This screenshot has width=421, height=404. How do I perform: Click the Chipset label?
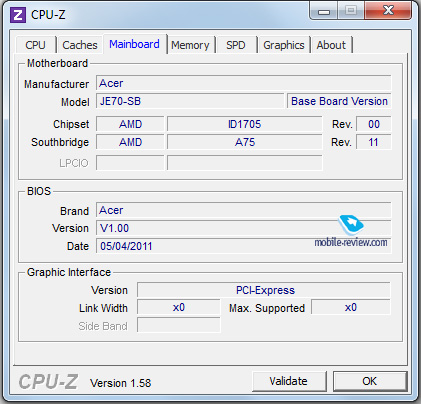[71, 124]
